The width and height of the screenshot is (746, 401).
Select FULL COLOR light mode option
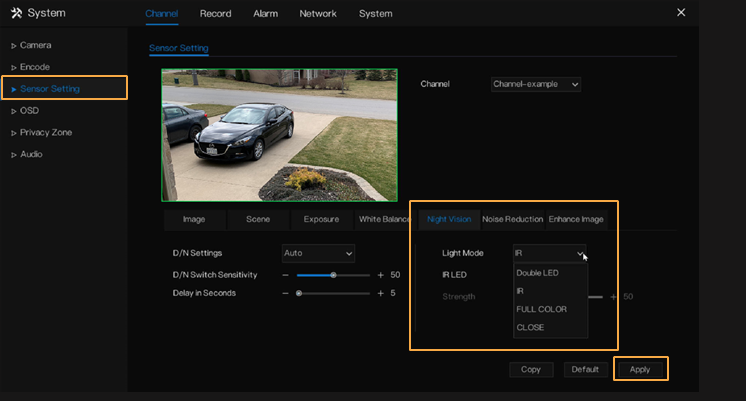pyautogui.click(x=541, y=309)
